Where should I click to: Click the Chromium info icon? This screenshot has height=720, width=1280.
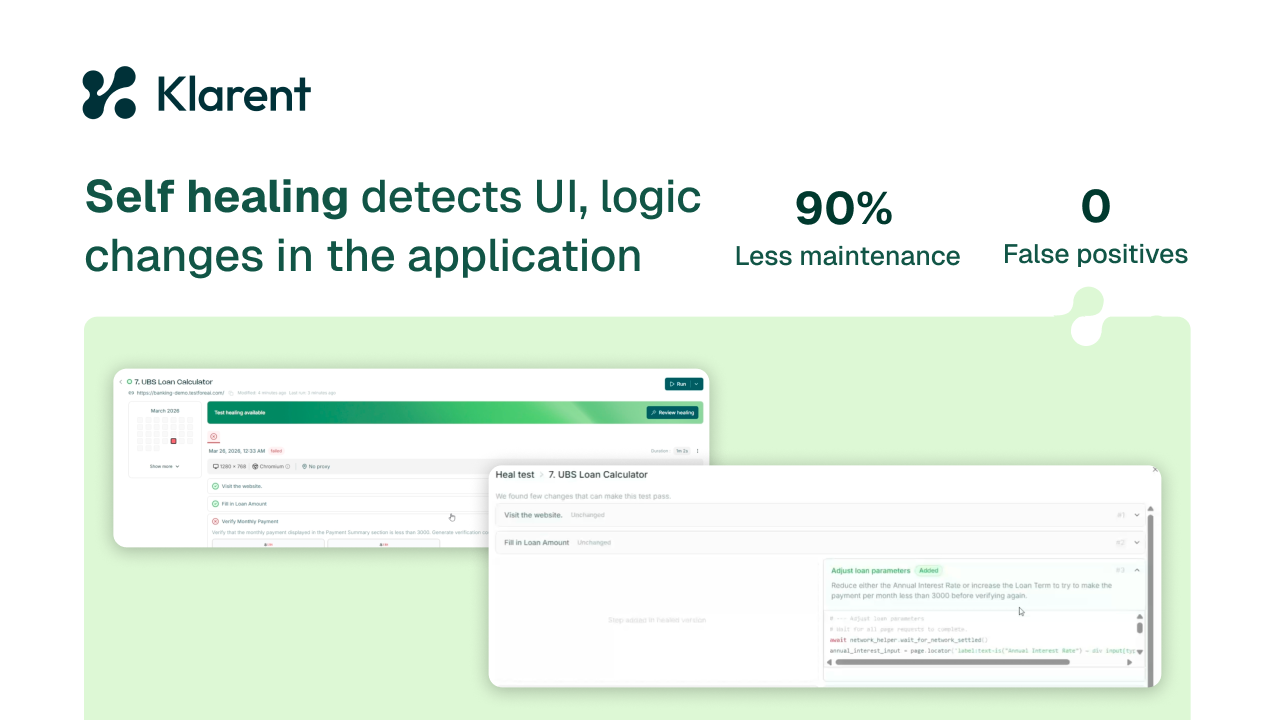pyautogui.click(x=288, y=467)
